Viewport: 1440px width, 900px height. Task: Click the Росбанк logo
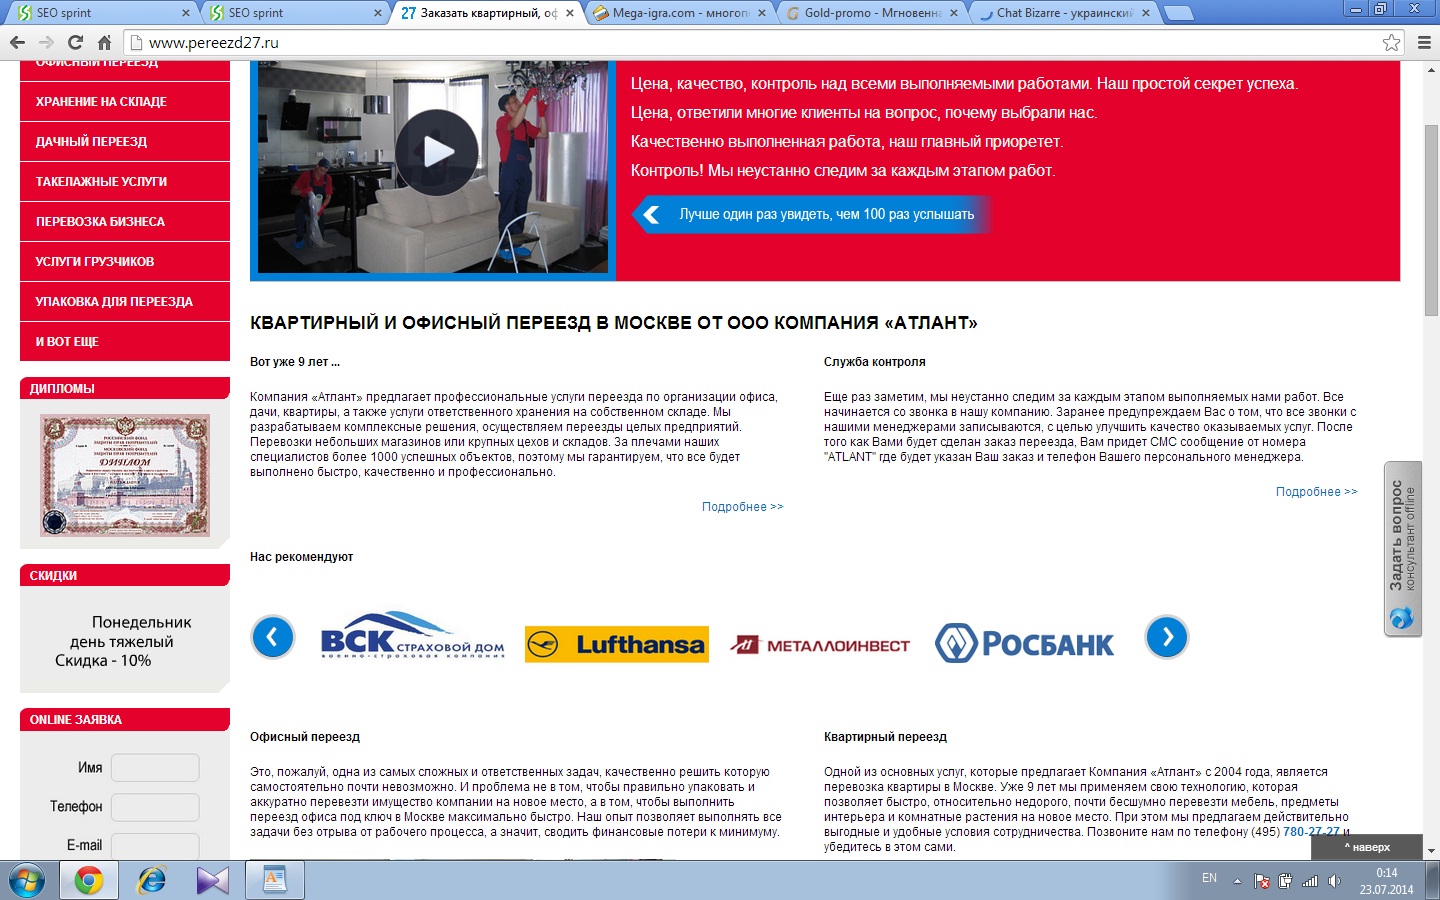point(1024,643)
